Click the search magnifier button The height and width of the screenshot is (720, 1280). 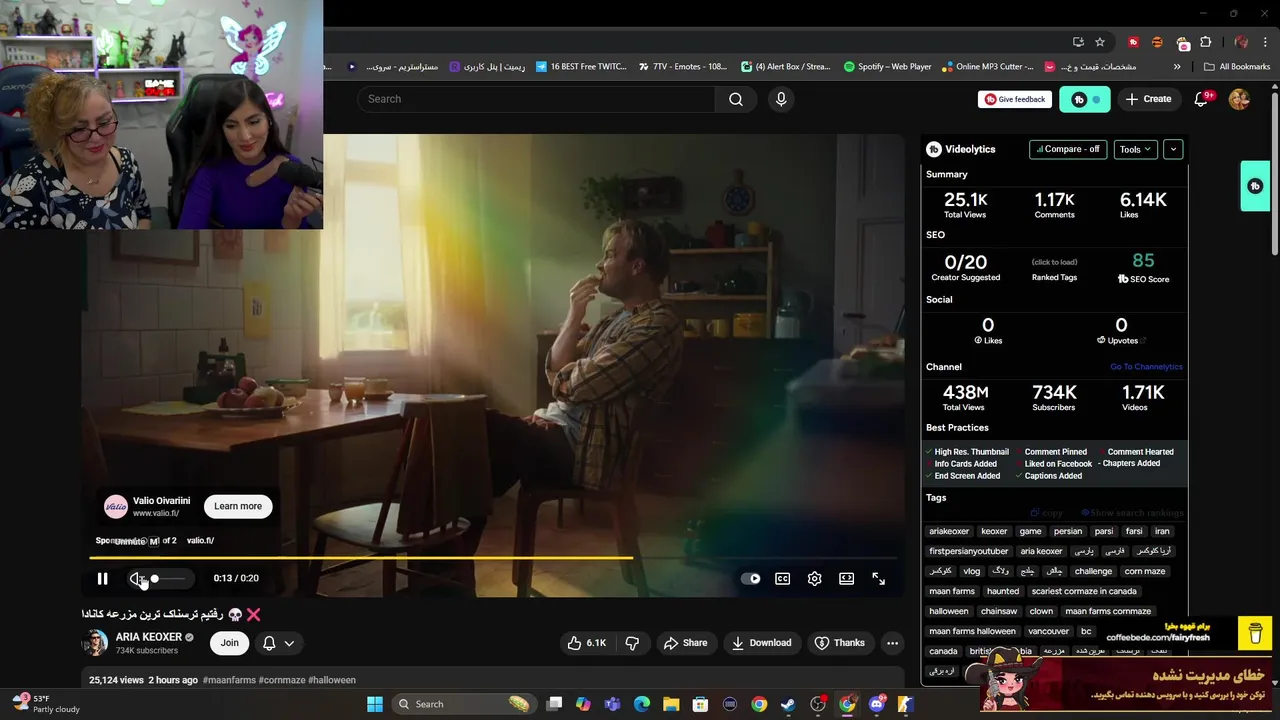736,99
